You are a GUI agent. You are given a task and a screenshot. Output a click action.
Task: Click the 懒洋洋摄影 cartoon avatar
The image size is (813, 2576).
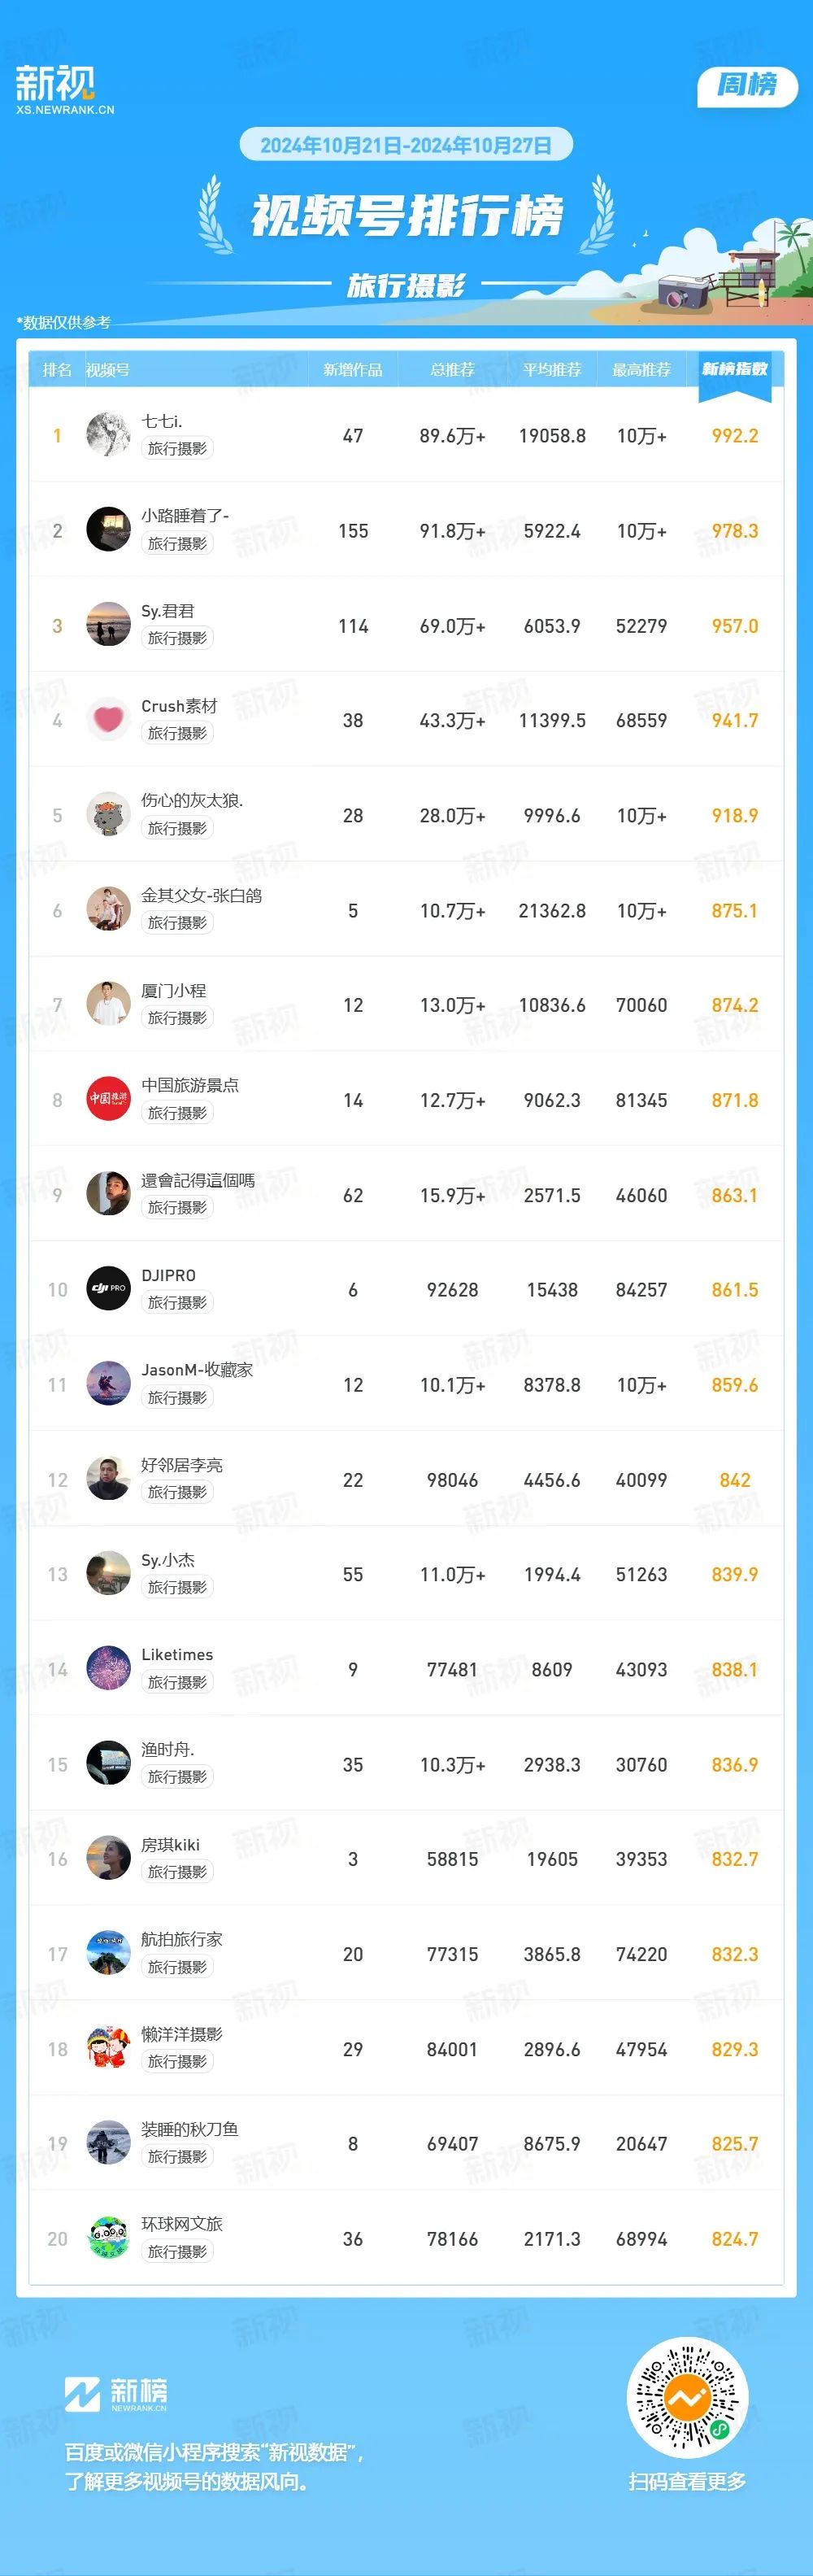click(108, 2049)
